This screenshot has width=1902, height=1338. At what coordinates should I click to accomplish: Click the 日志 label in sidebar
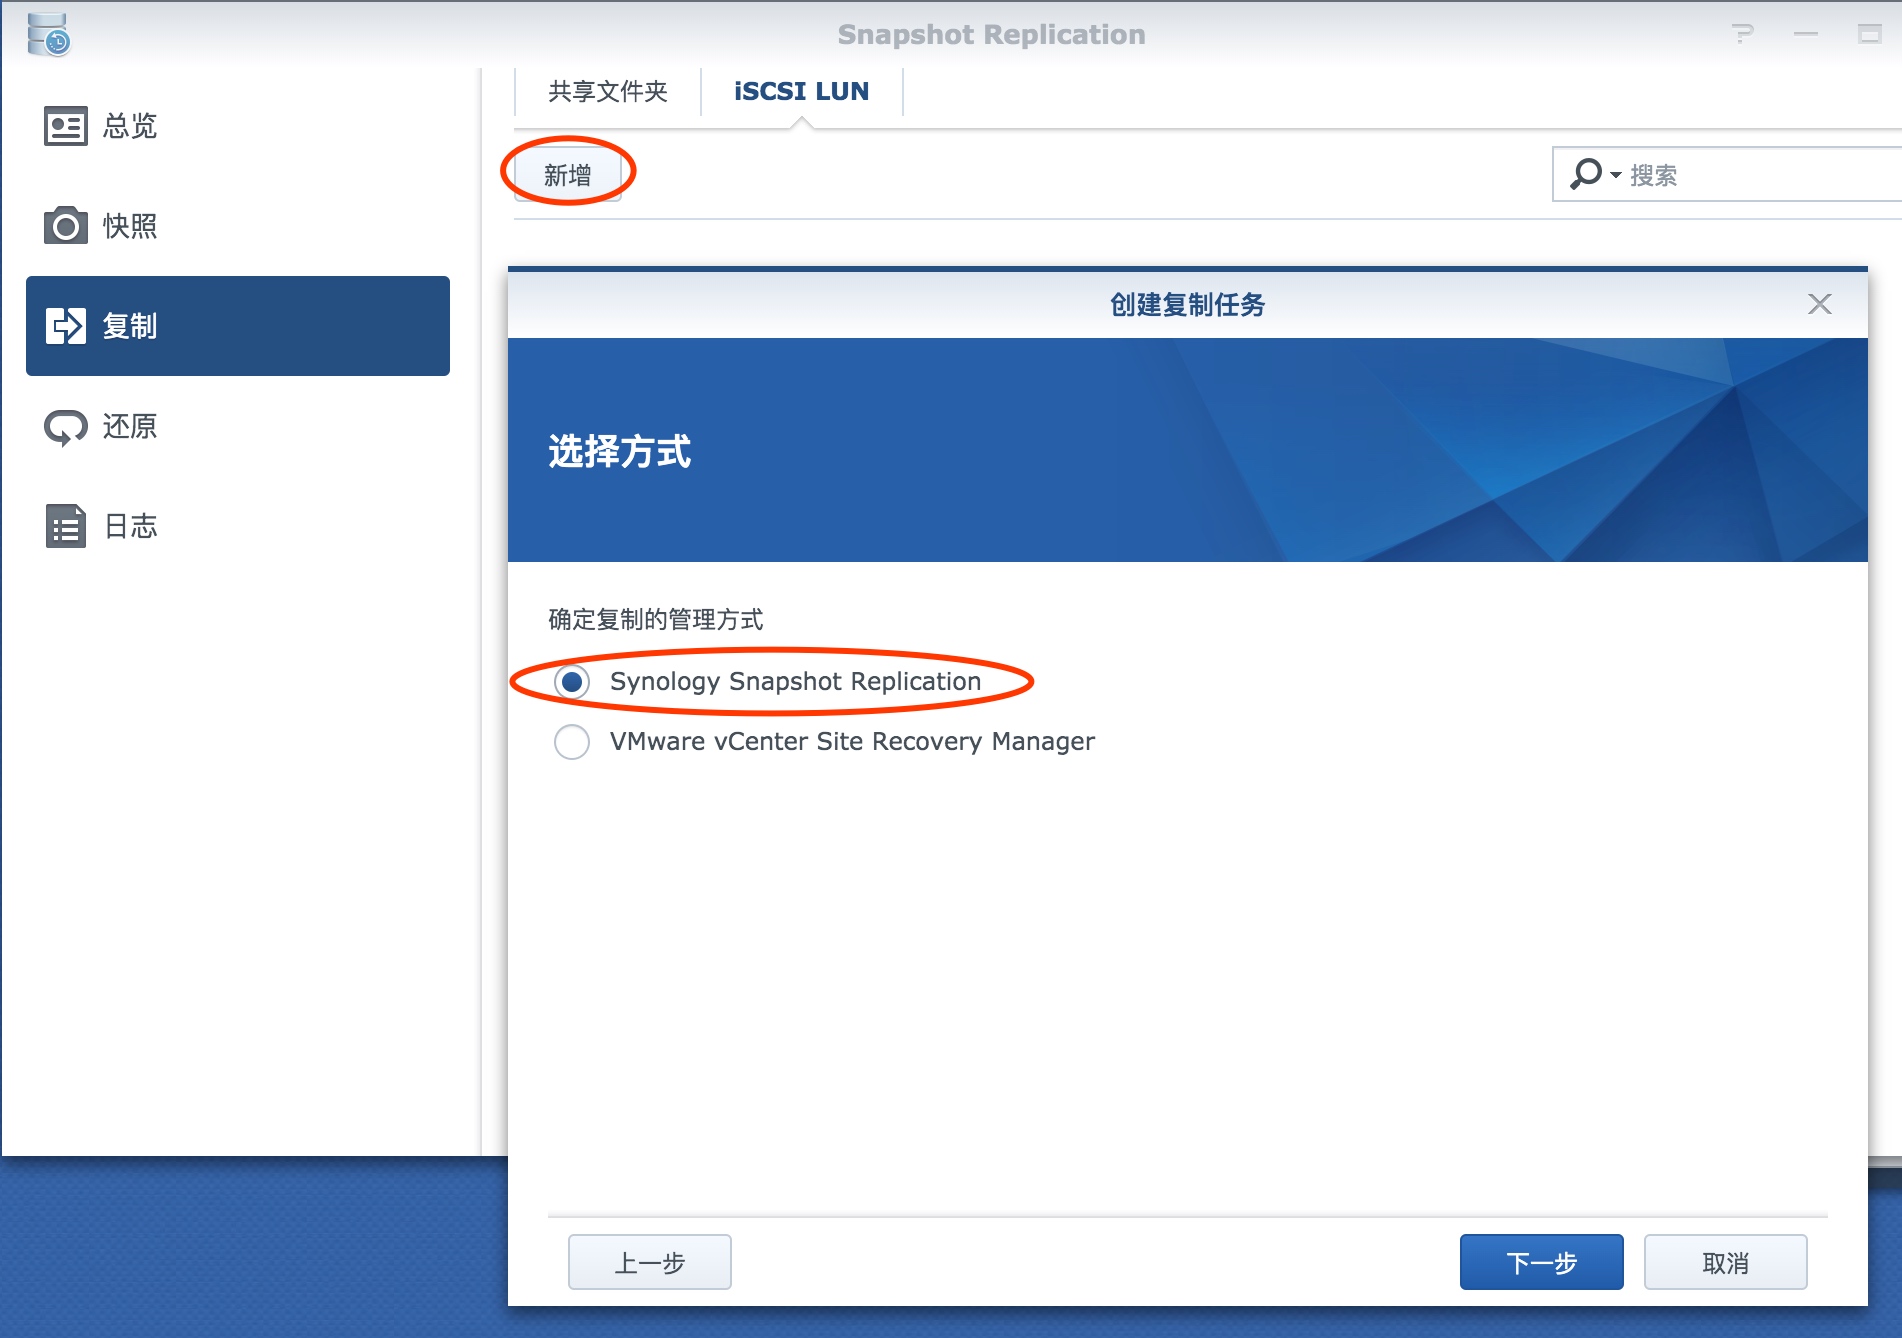tap(130, 526)
